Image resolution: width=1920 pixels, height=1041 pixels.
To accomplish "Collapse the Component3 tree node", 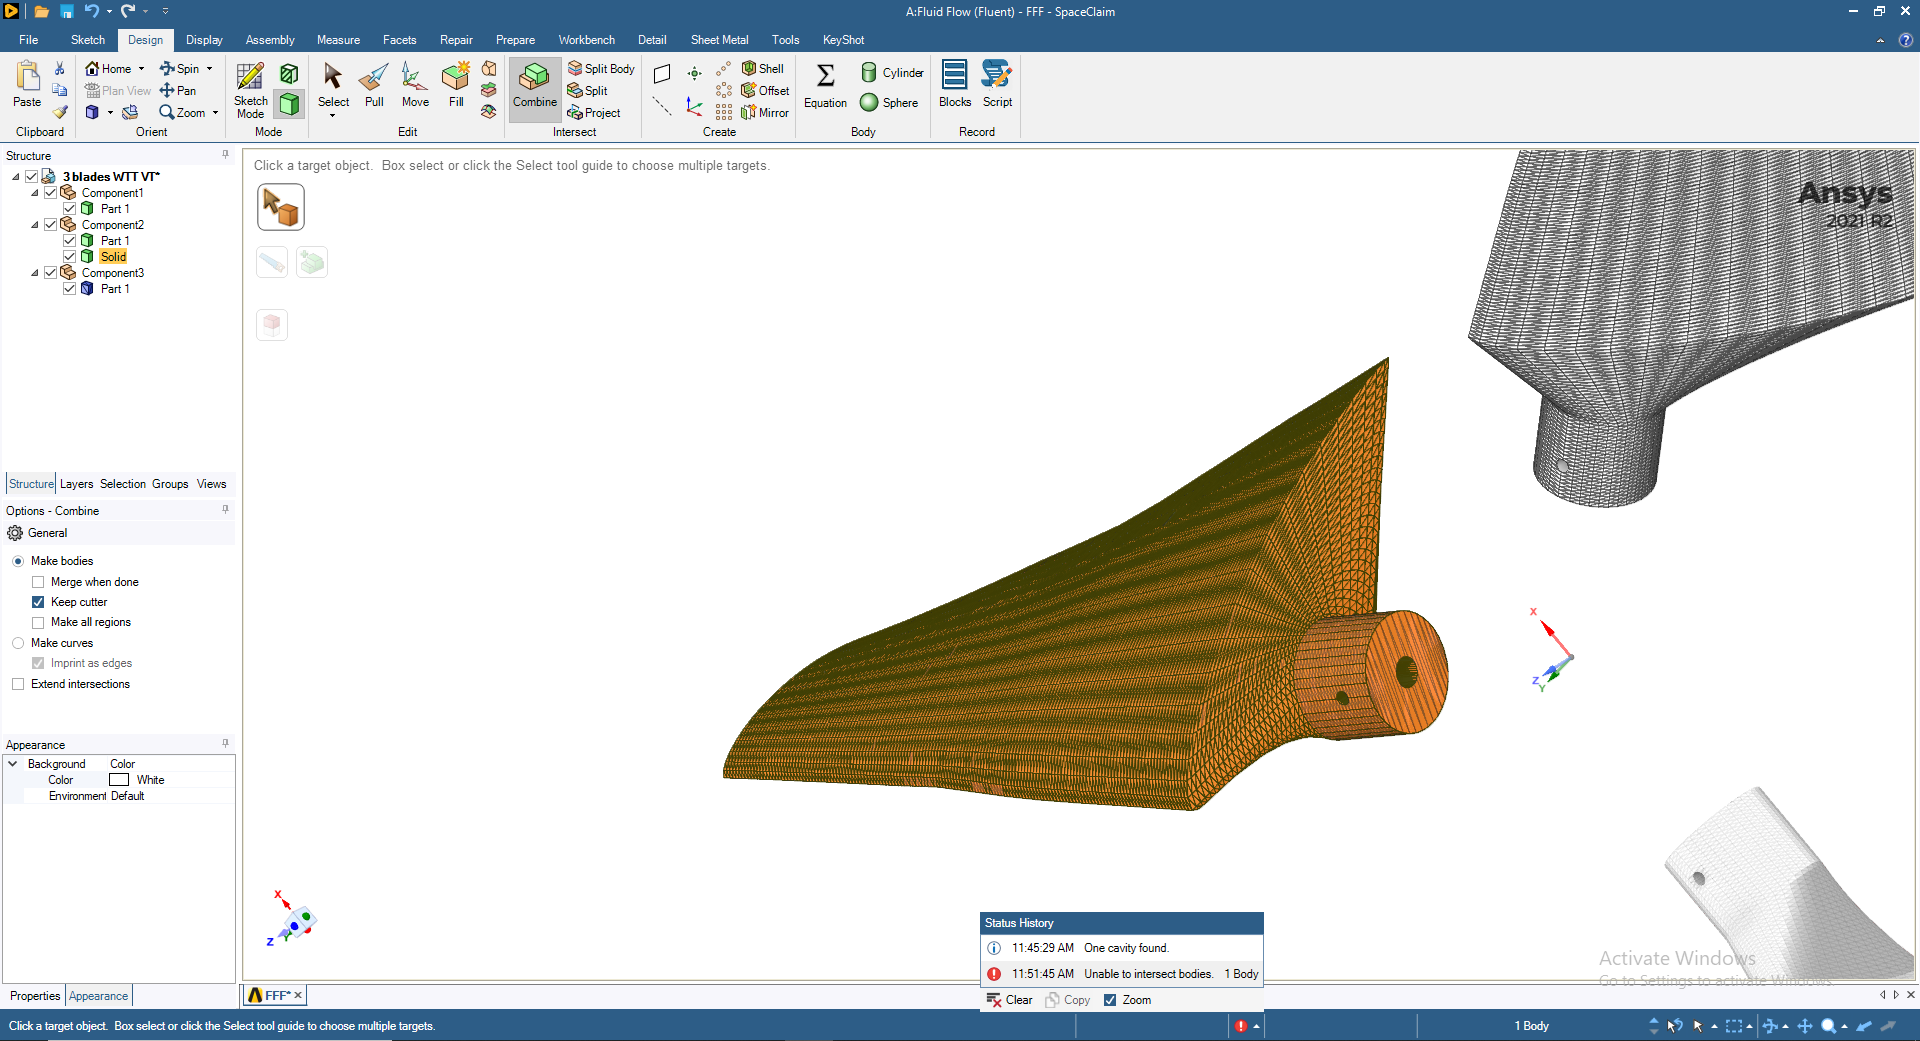I will pos(35,273).
